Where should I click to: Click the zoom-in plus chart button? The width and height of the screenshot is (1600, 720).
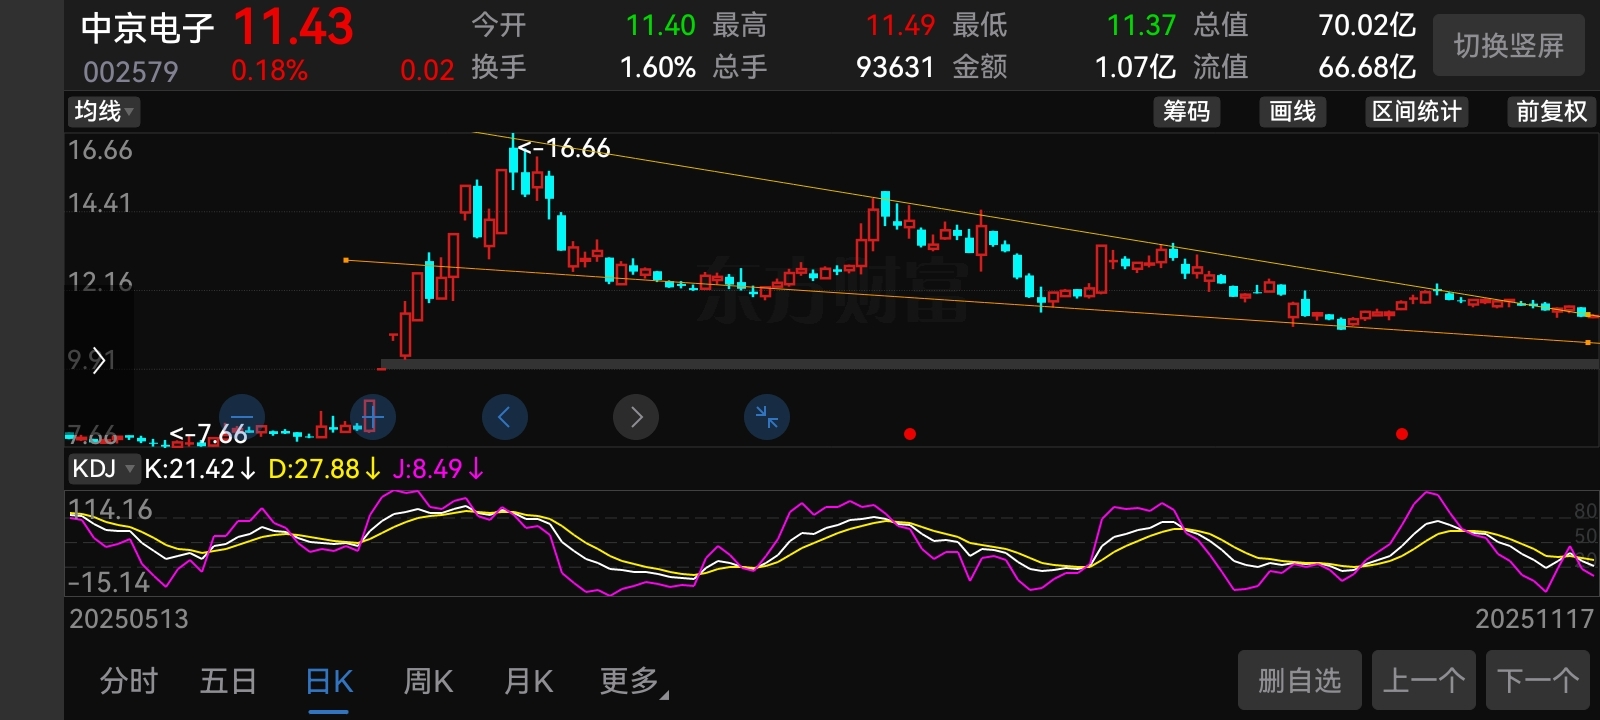[x=372, y=416]
